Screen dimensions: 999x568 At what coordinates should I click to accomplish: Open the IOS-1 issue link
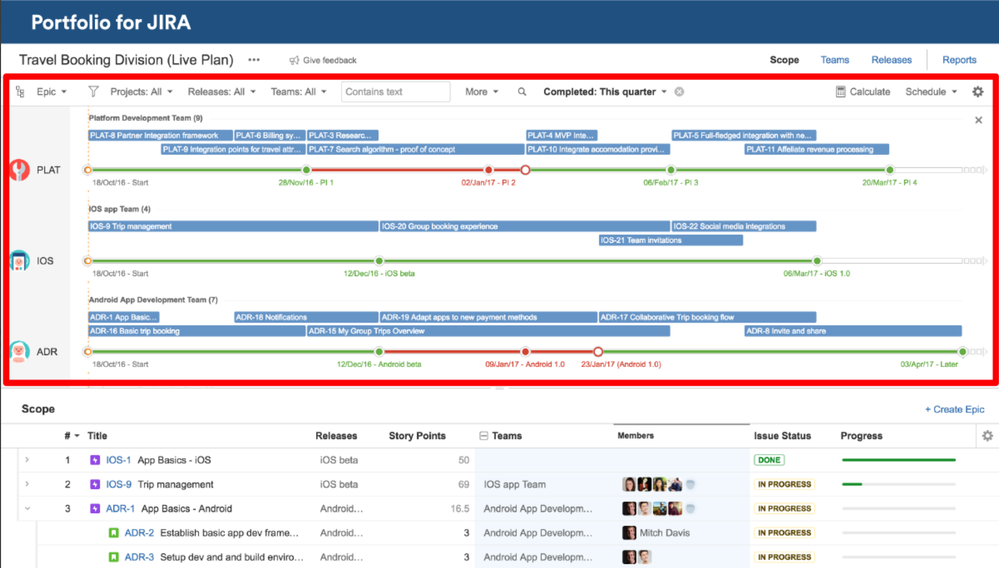click(118, 460)
